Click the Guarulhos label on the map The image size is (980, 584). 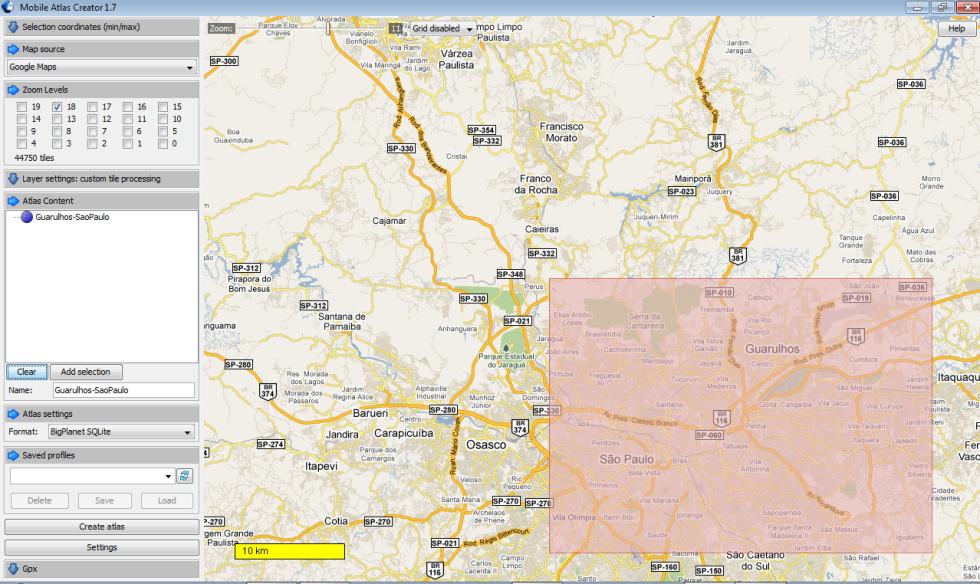click(x=772, y=349)
